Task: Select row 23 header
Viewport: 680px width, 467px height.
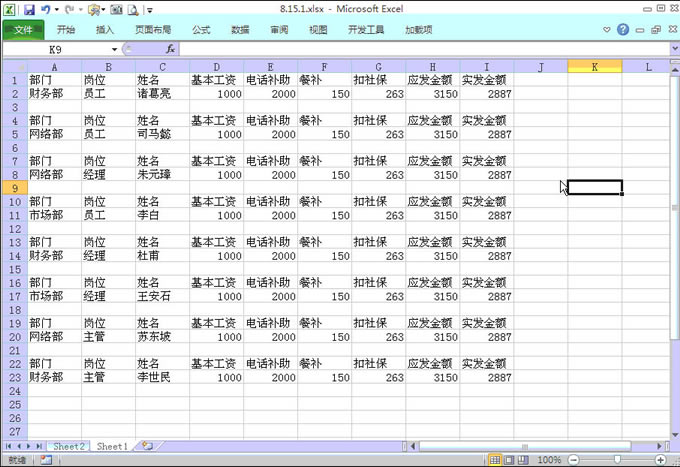Action: point(15,377)
